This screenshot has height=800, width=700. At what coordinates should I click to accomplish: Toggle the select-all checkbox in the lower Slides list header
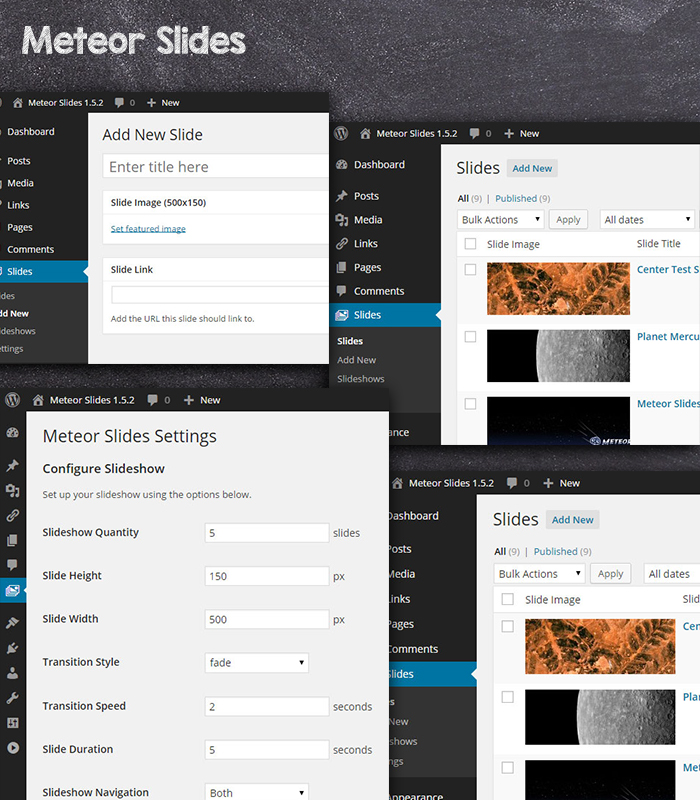508,599
